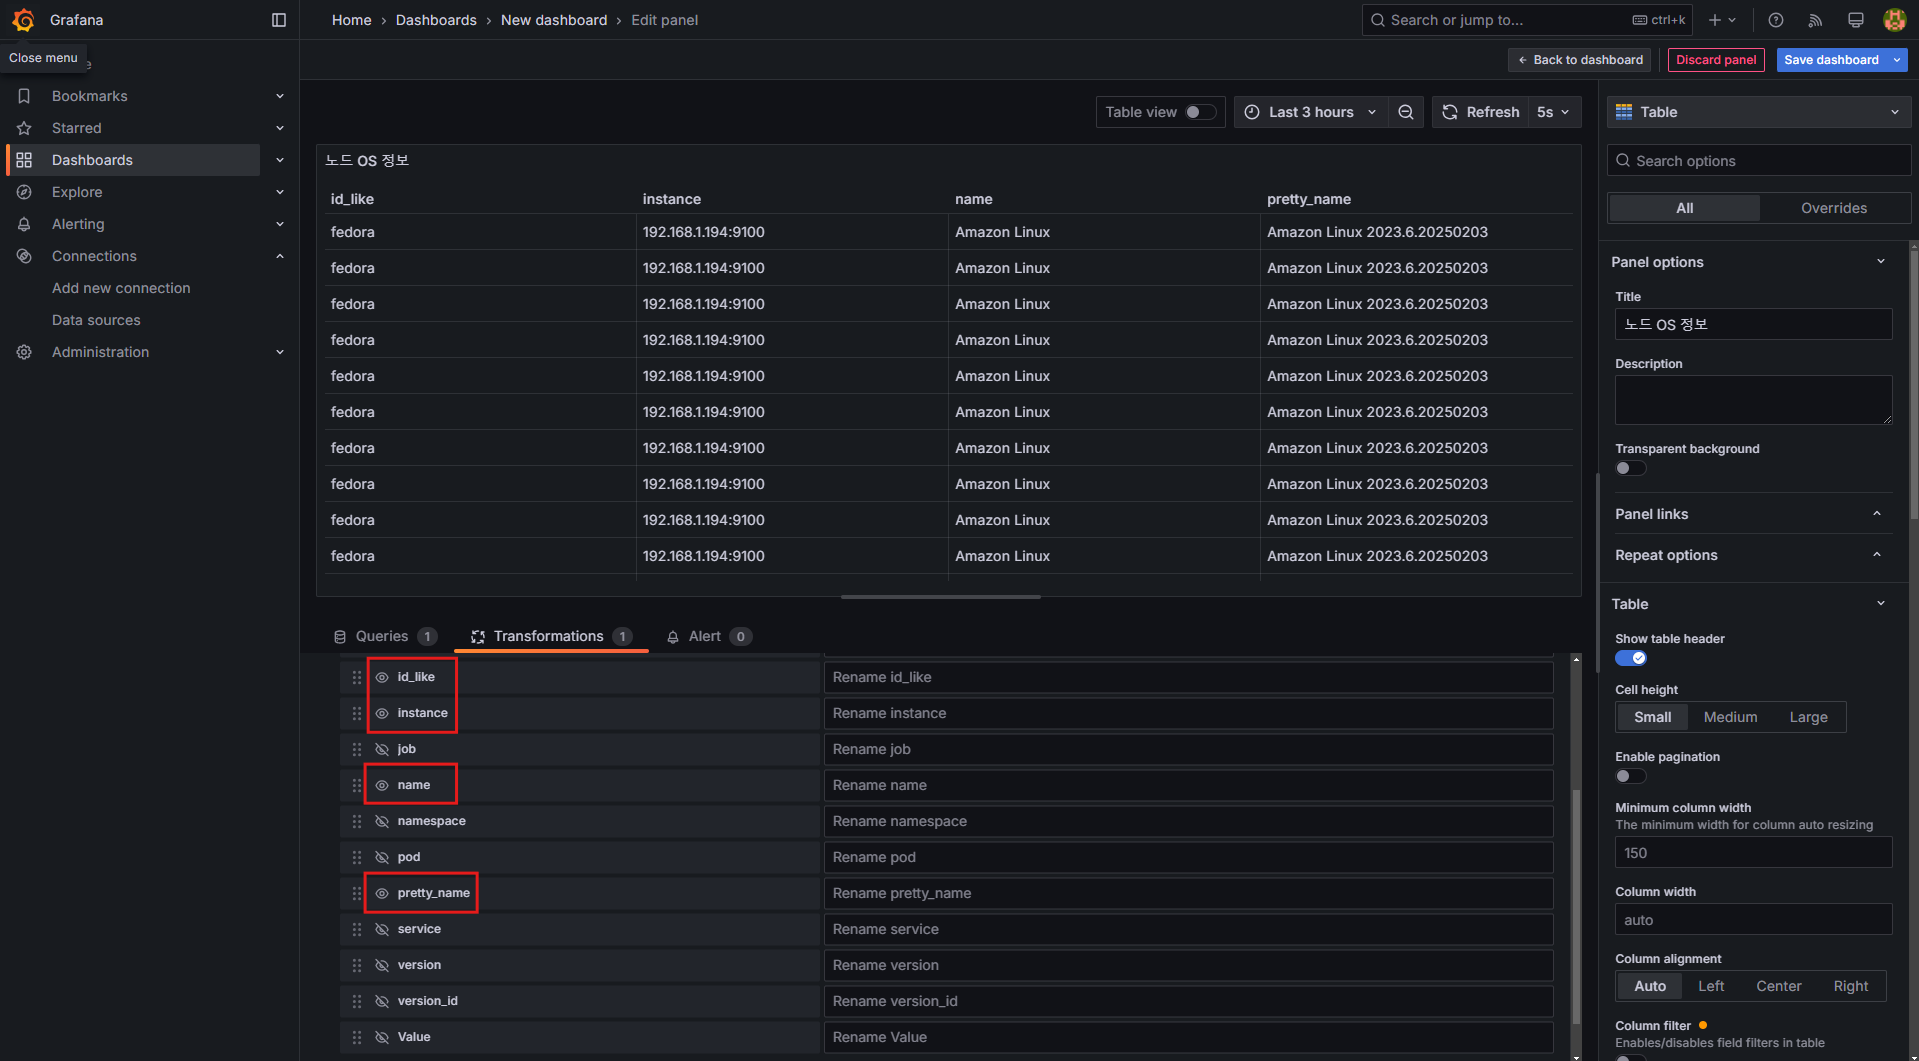
Task: Click the Alerting bell icon in sidebar
Action: coord(24,224)
